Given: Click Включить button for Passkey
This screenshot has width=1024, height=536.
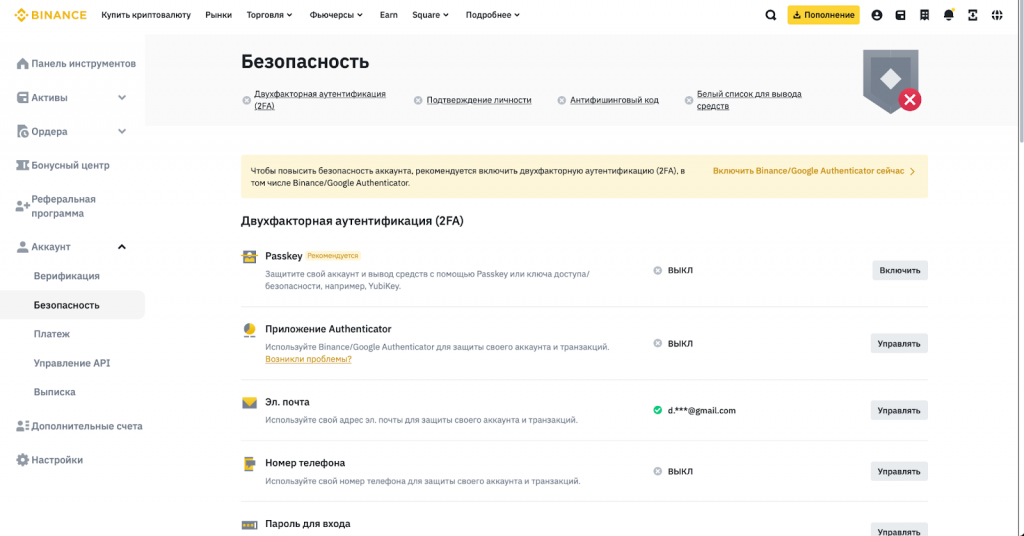Looking at the screenshot, I should pyautogui.click(x=899, y=270).
